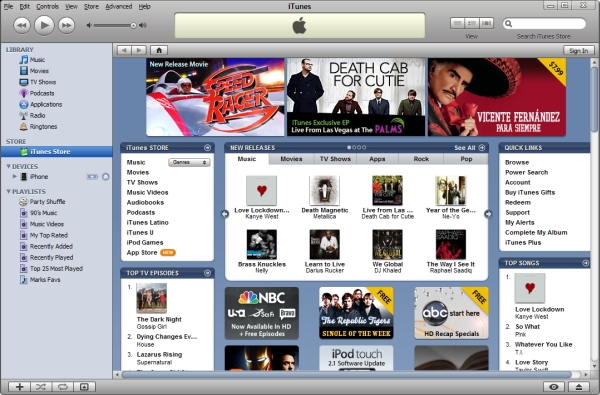Image resolution: width=600 pixels, height=395 pixels.
Task: Open the Power Search quick link
Action: [x=526, y=172]
